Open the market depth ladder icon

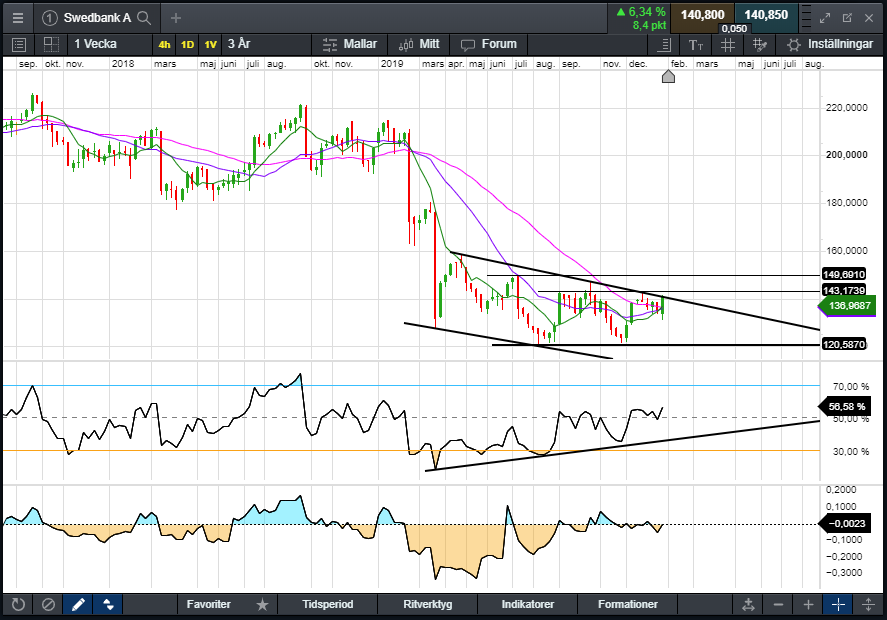click(807, 18)
